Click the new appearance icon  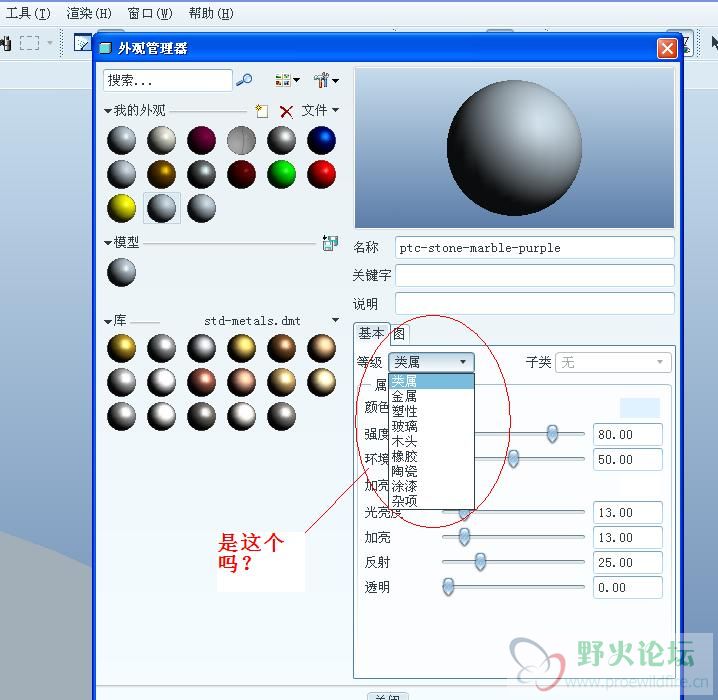(261, 111)
